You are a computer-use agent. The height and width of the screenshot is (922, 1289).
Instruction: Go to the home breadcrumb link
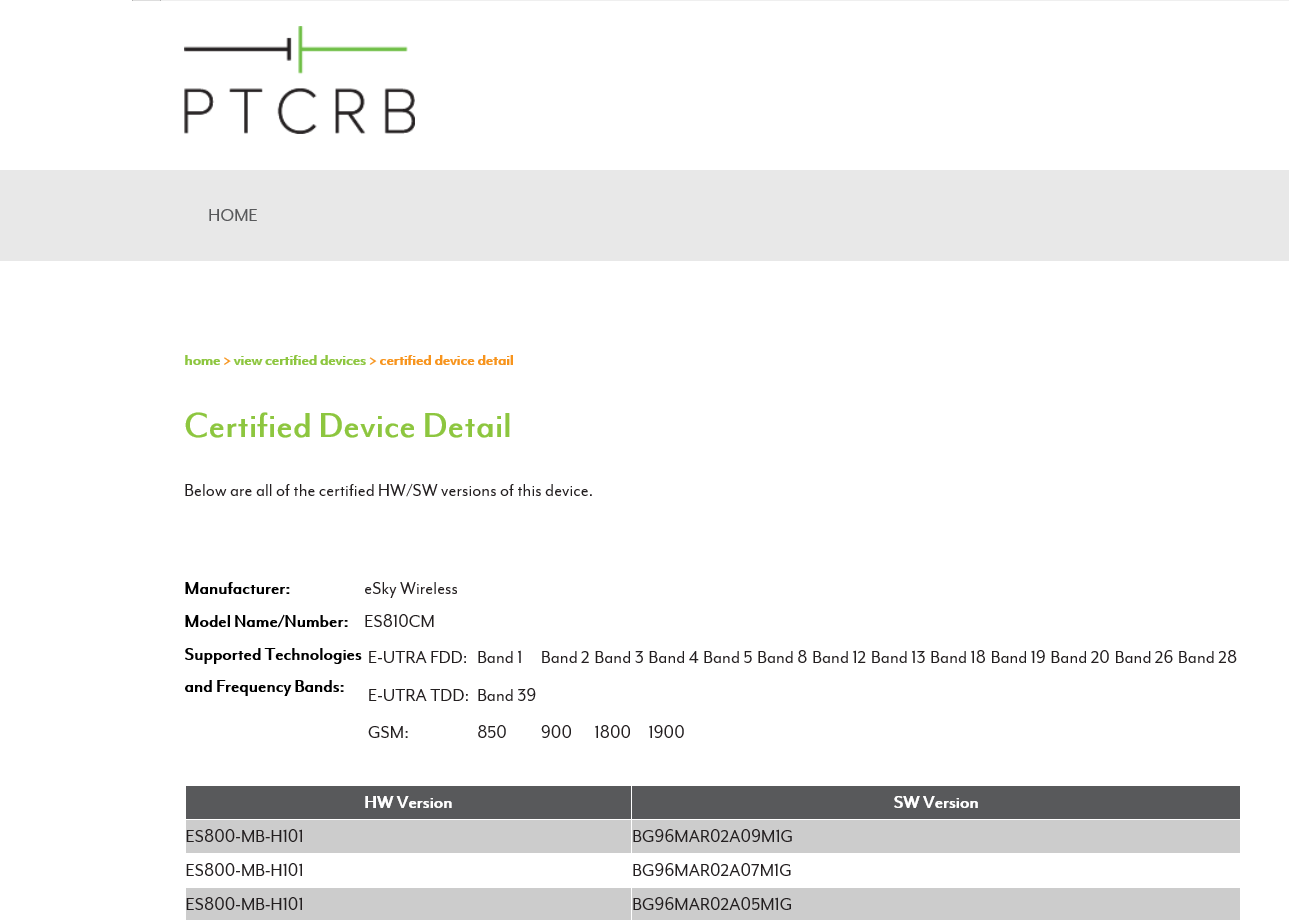(x=202, y=361)
